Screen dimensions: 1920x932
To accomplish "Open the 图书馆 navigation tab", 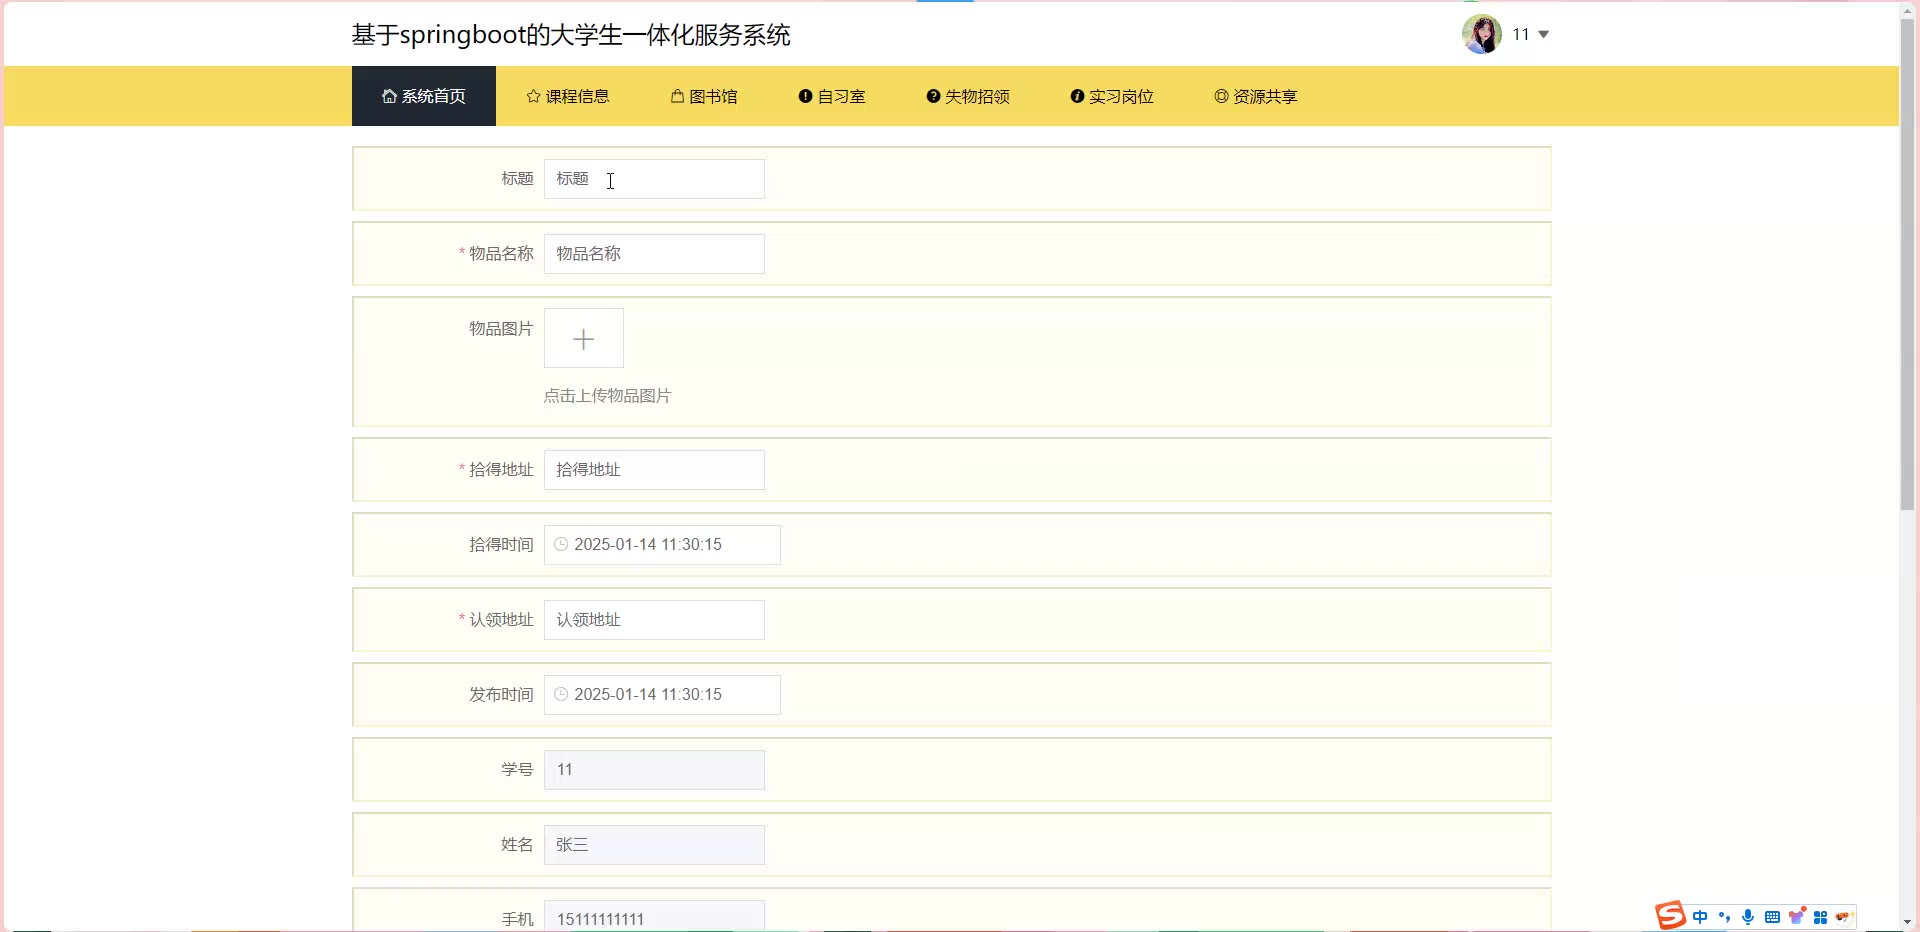I will point(704,97).
